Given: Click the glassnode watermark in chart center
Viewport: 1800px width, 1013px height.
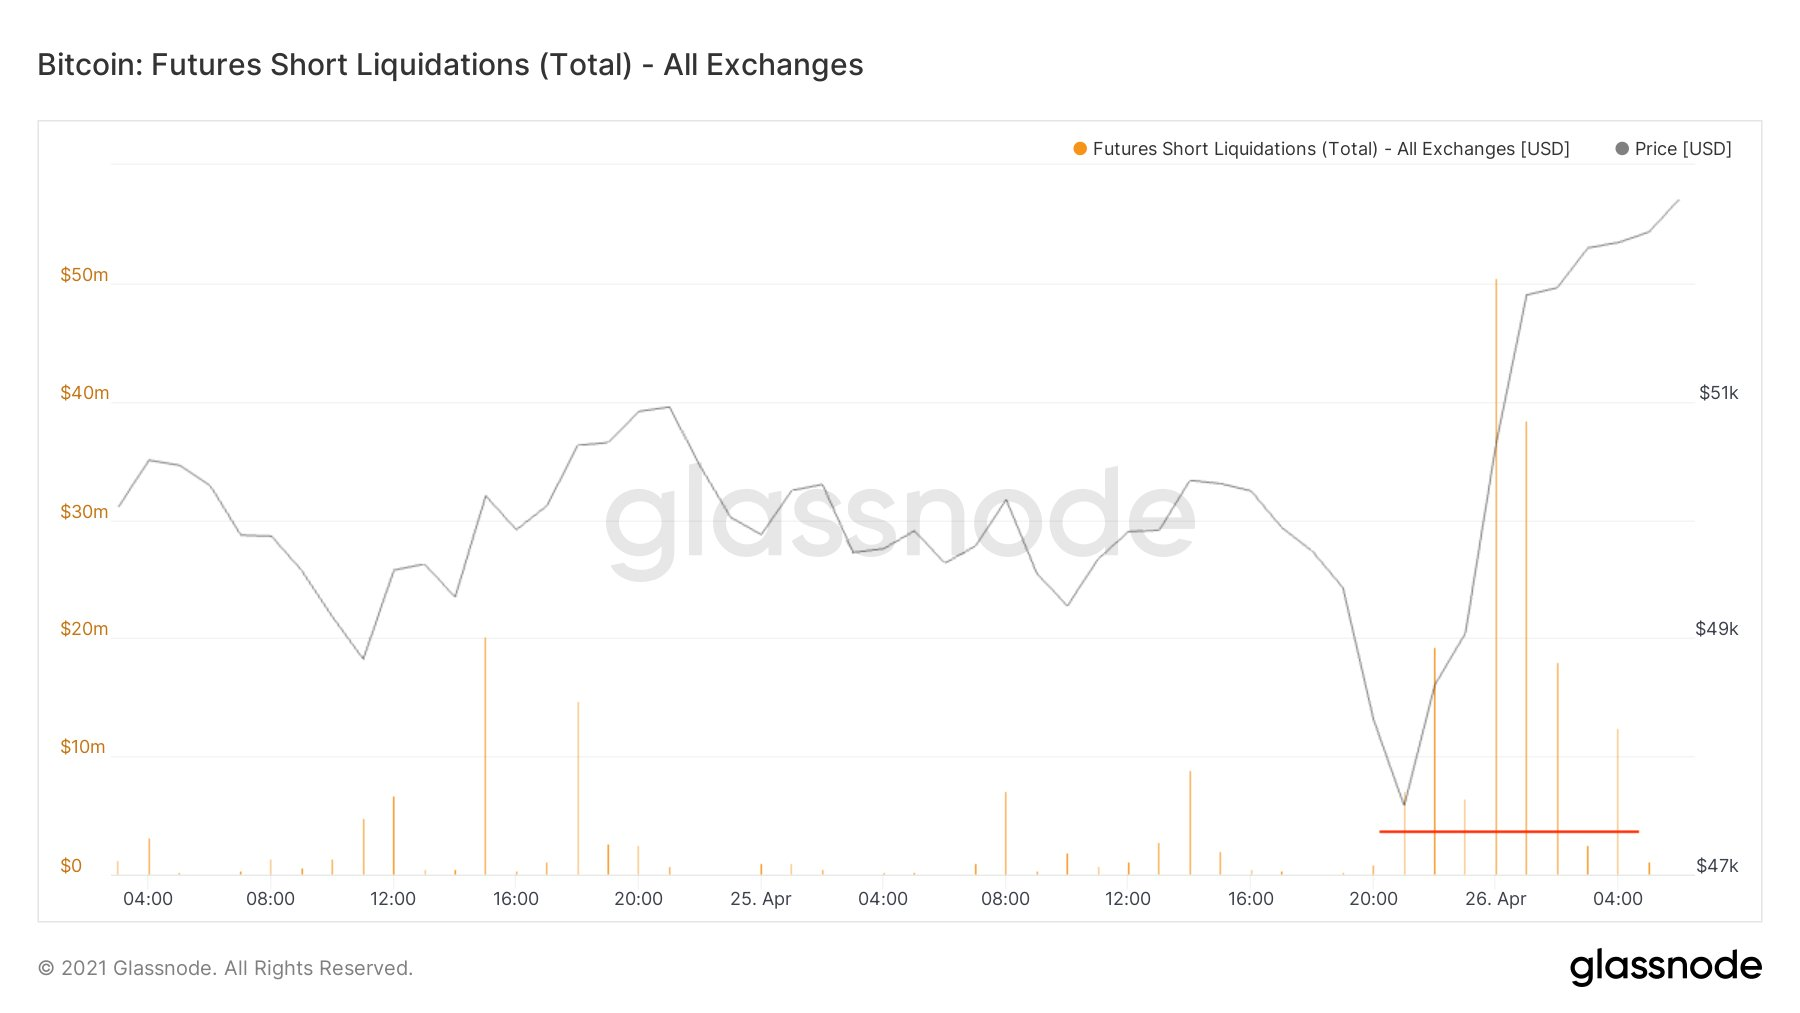Looking at the screenshot, I should tap(900, 520).
